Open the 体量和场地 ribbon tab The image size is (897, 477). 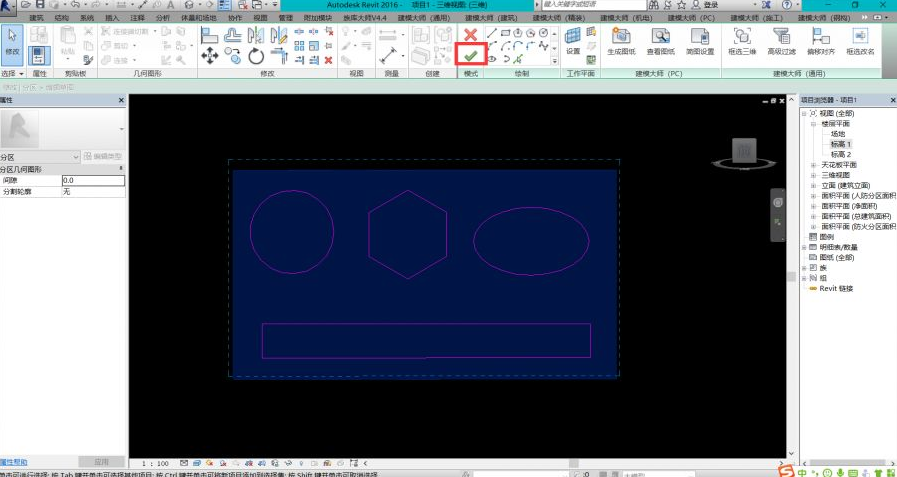pos(199,18)
